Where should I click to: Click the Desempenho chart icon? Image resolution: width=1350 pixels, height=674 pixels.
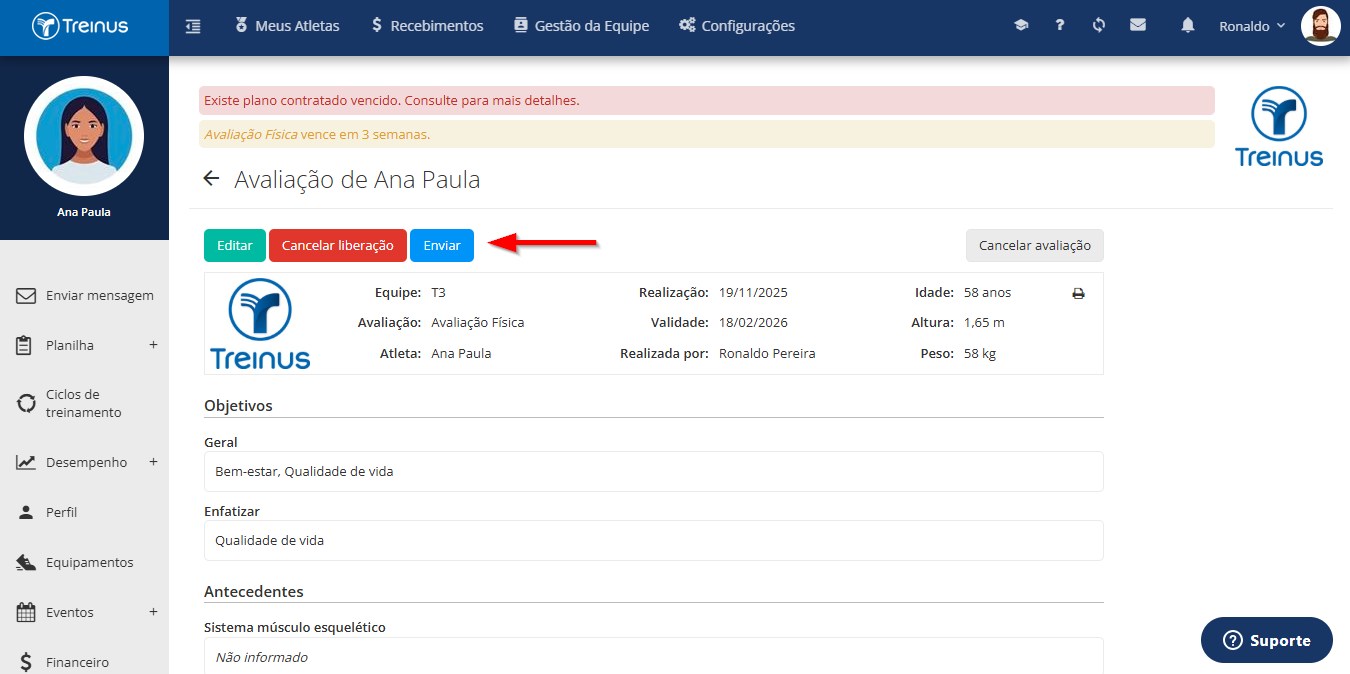click(26, 462)
